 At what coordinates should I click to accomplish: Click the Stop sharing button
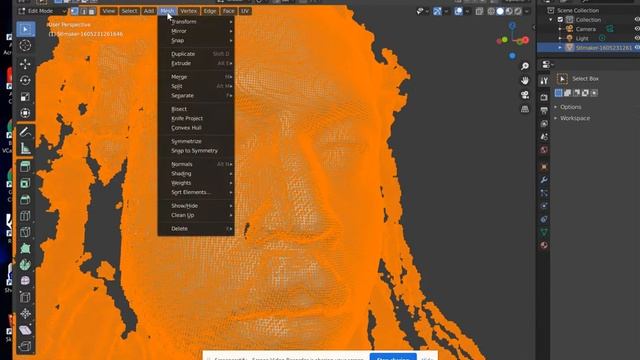click(x=393, y=357)
